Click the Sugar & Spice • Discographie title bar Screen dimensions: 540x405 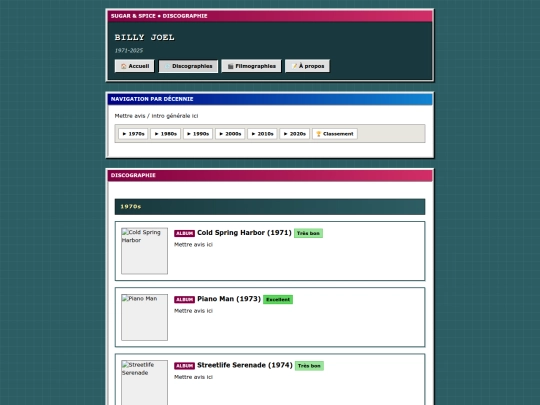[x=270, y=16]
